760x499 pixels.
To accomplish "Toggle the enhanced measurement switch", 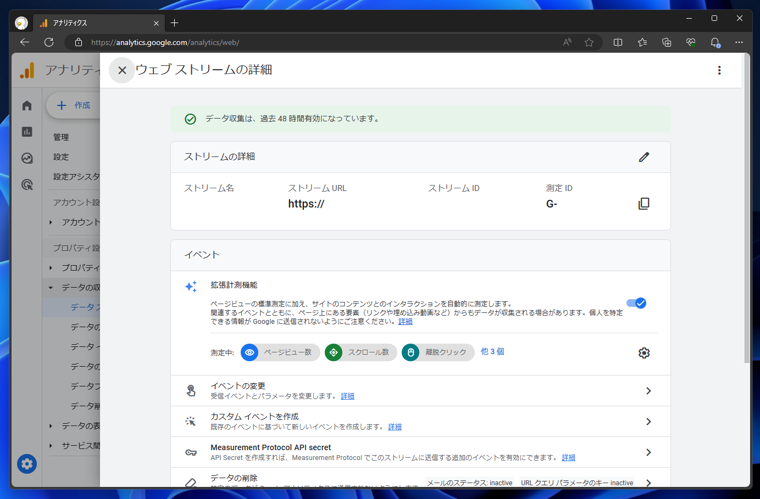I will [636, 303].
